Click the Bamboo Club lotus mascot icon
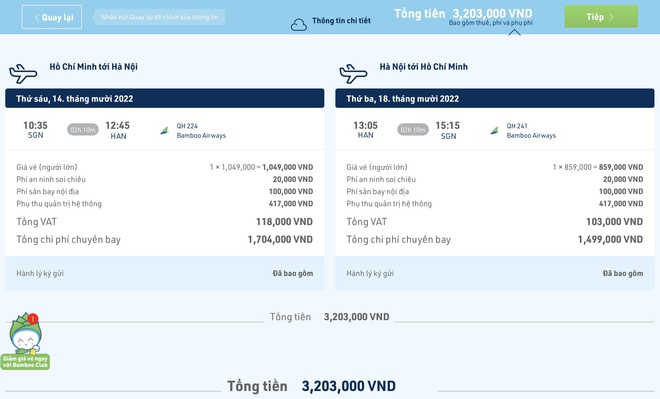Viewport: 660px width, 399px height. click(25, 333)
